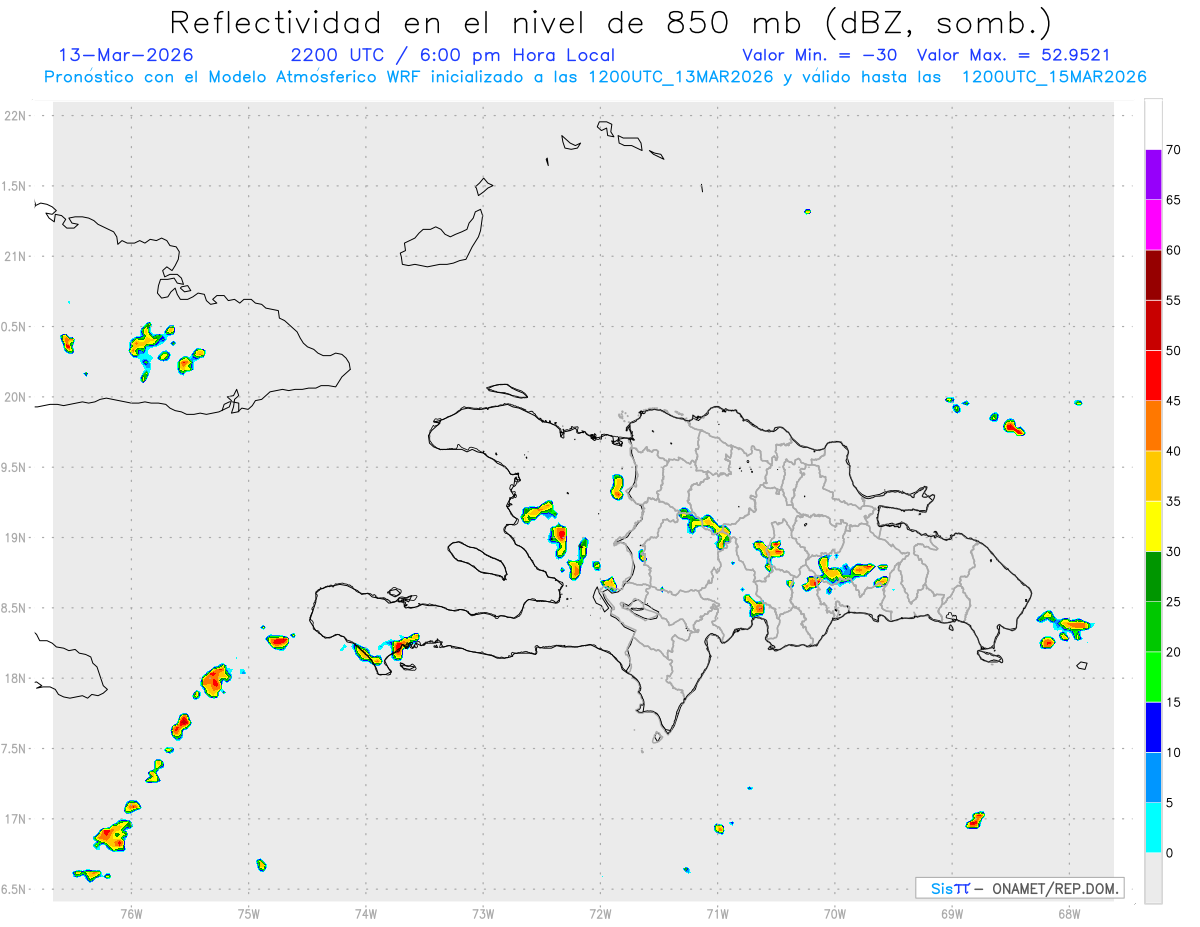
Task: Click the longitude axis label '68W'
Action: coord(1069,913)
